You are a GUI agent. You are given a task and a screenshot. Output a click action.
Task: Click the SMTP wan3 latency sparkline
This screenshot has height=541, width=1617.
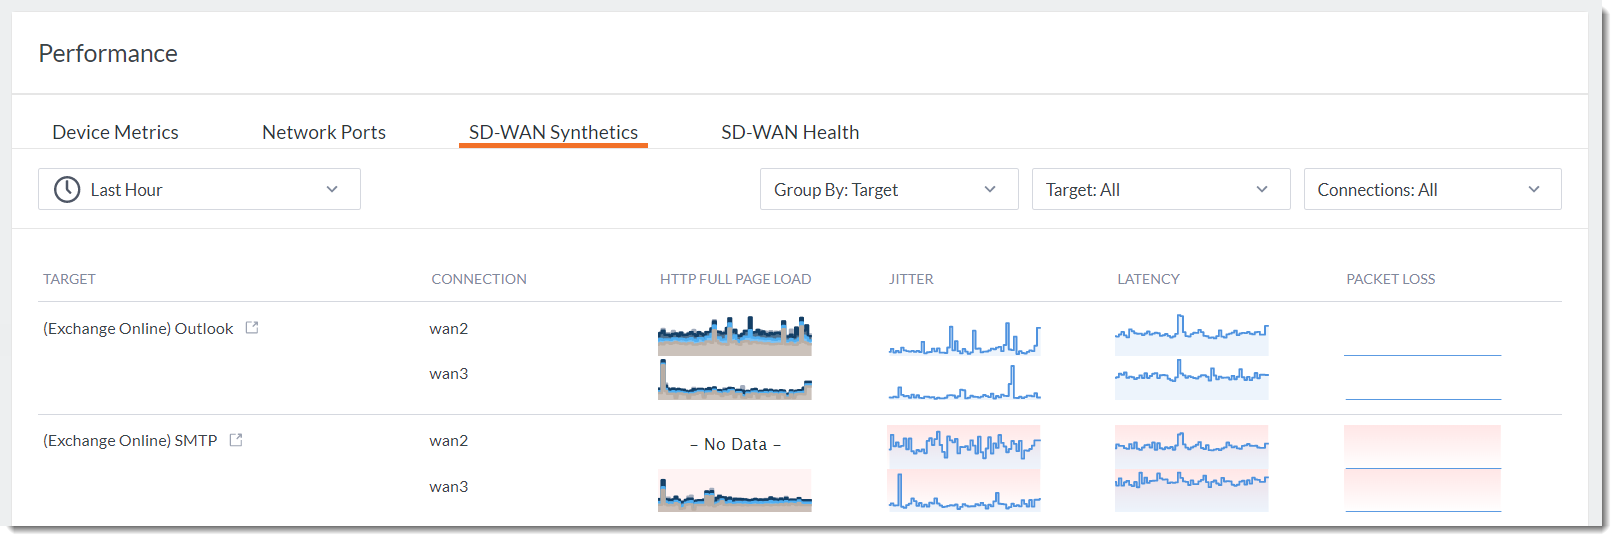click(1191, 491)
